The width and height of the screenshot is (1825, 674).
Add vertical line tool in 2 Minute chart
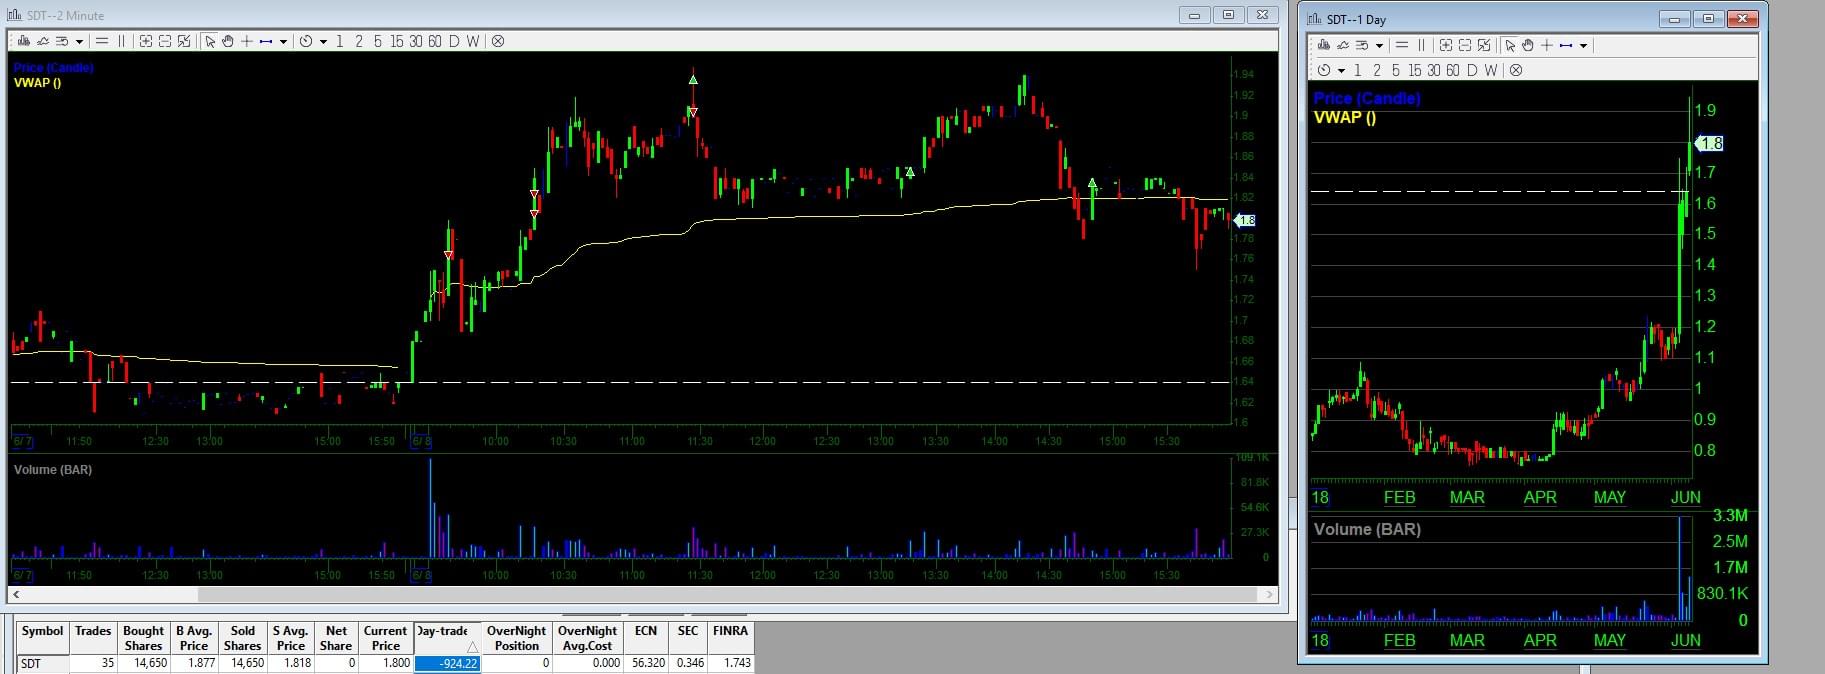click(122, 41)
